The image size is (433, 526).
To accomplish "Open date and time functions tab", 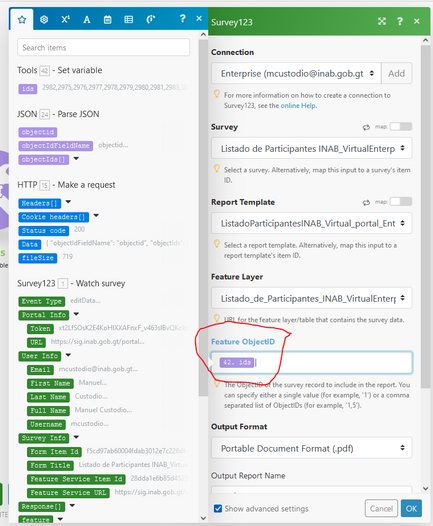I will (108, 20).
